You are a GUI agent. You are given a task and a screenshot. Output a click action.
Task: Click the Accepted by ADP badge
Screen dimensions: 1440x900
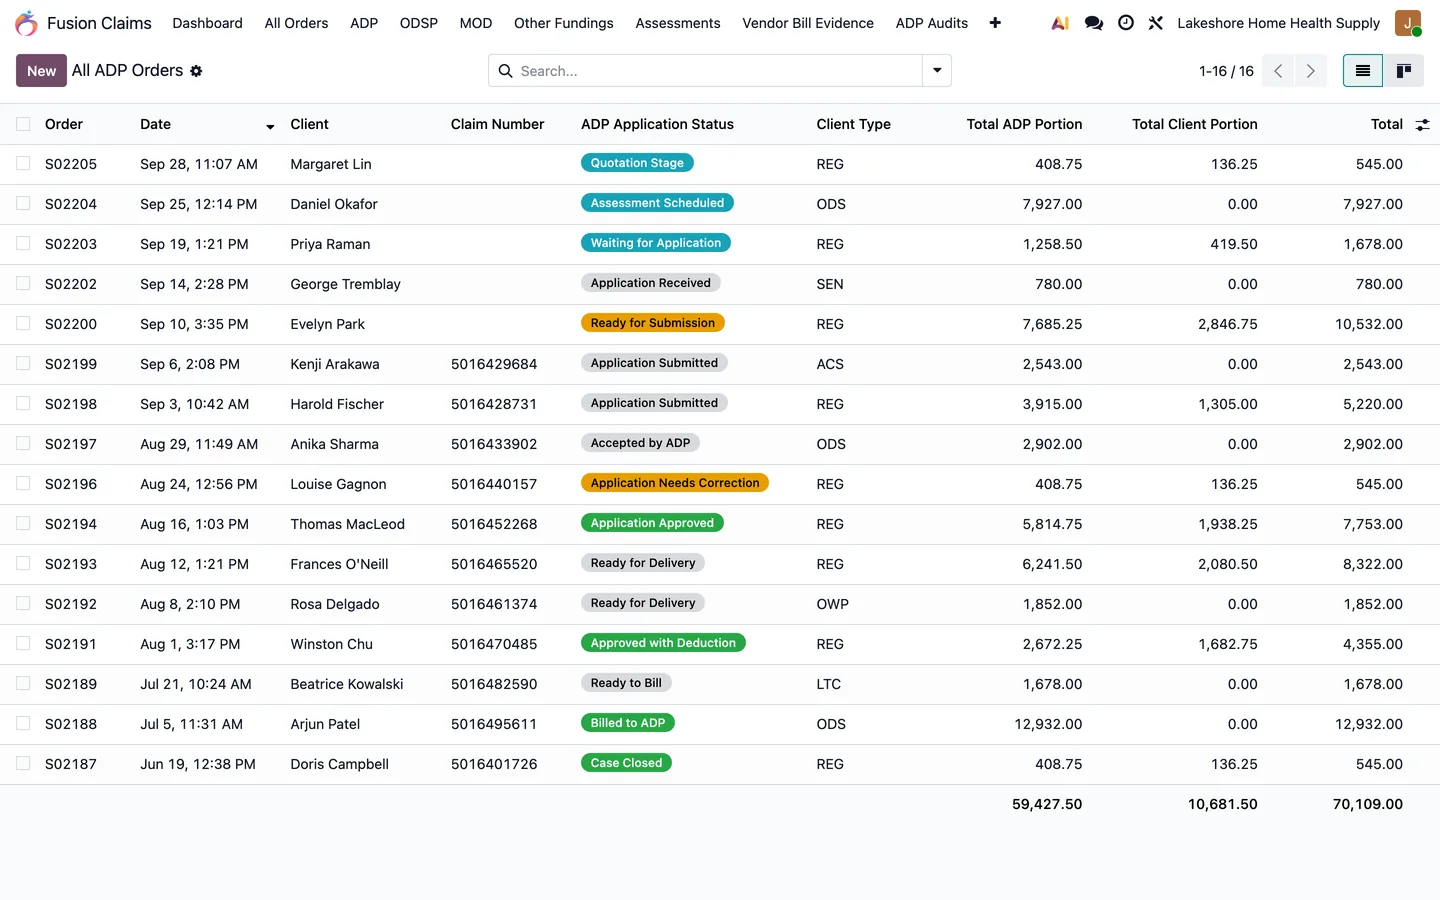point(640,443)
